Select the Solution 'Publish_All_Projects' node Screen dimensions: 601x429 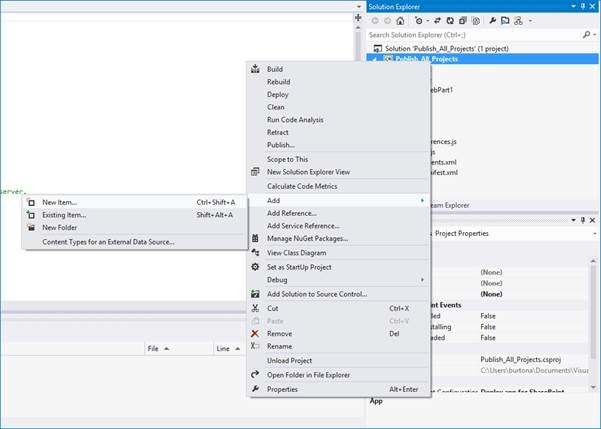[447, 49]
